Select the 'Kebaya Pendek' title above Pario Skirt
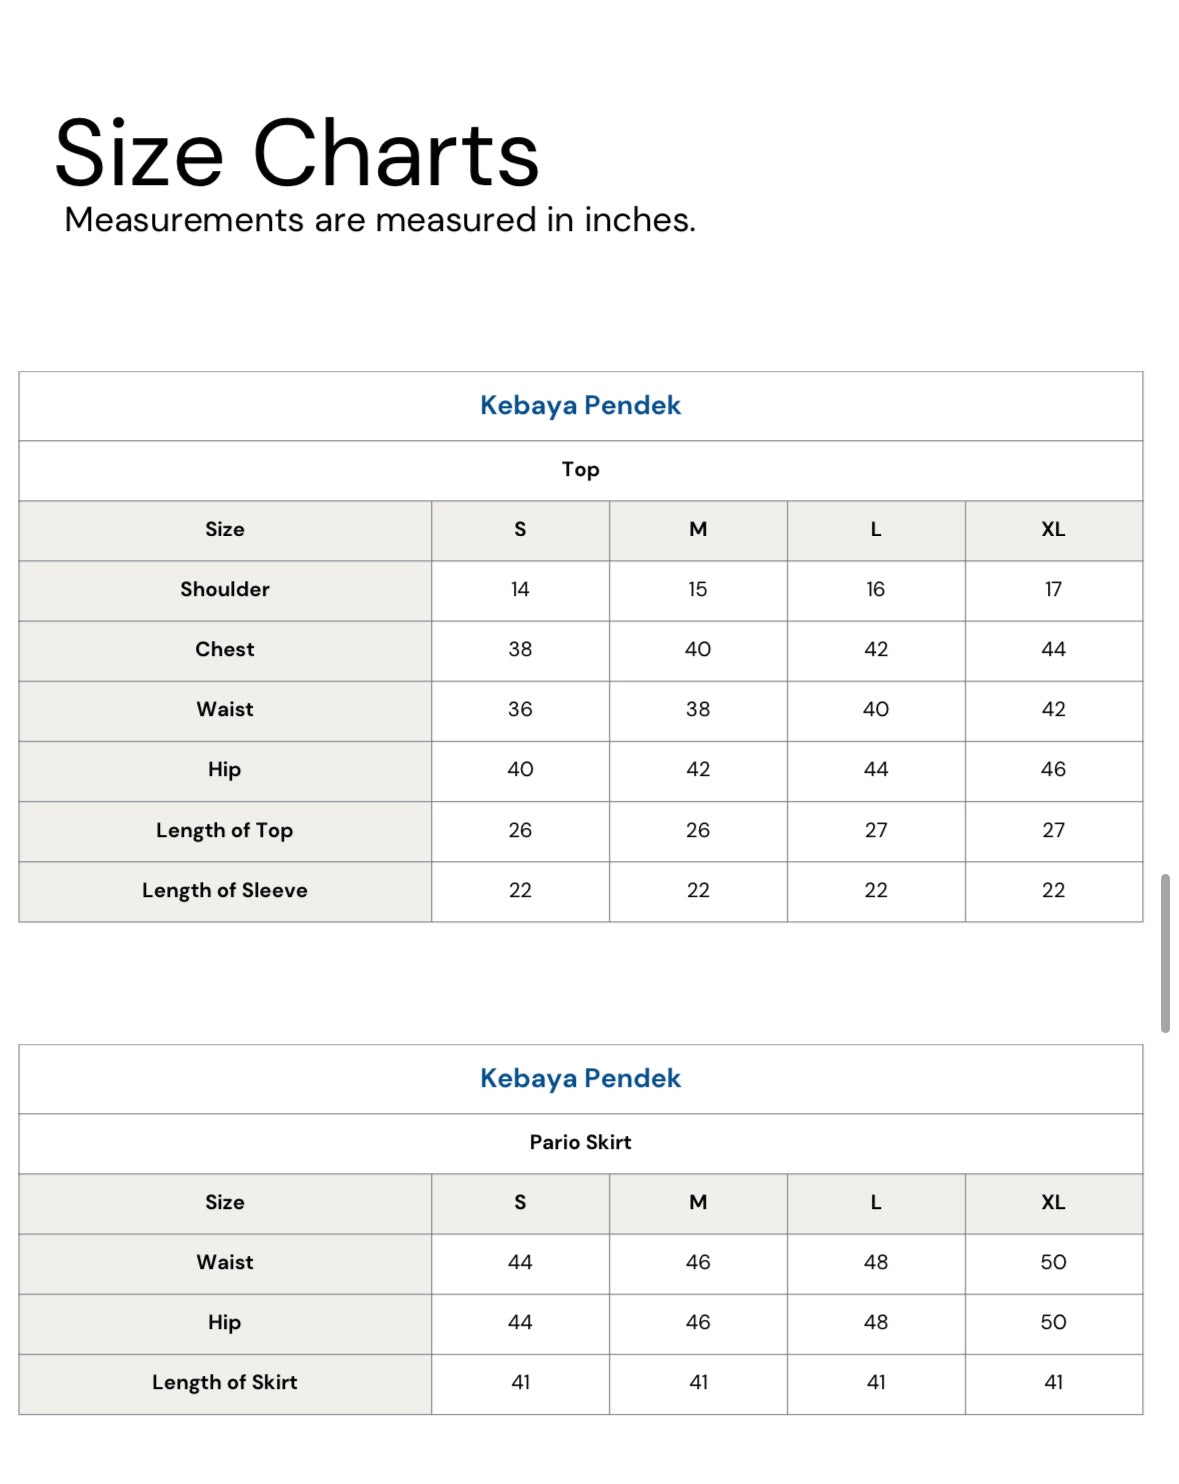This screenshot has width=1179, height=1484. [x=580, y=1078]
